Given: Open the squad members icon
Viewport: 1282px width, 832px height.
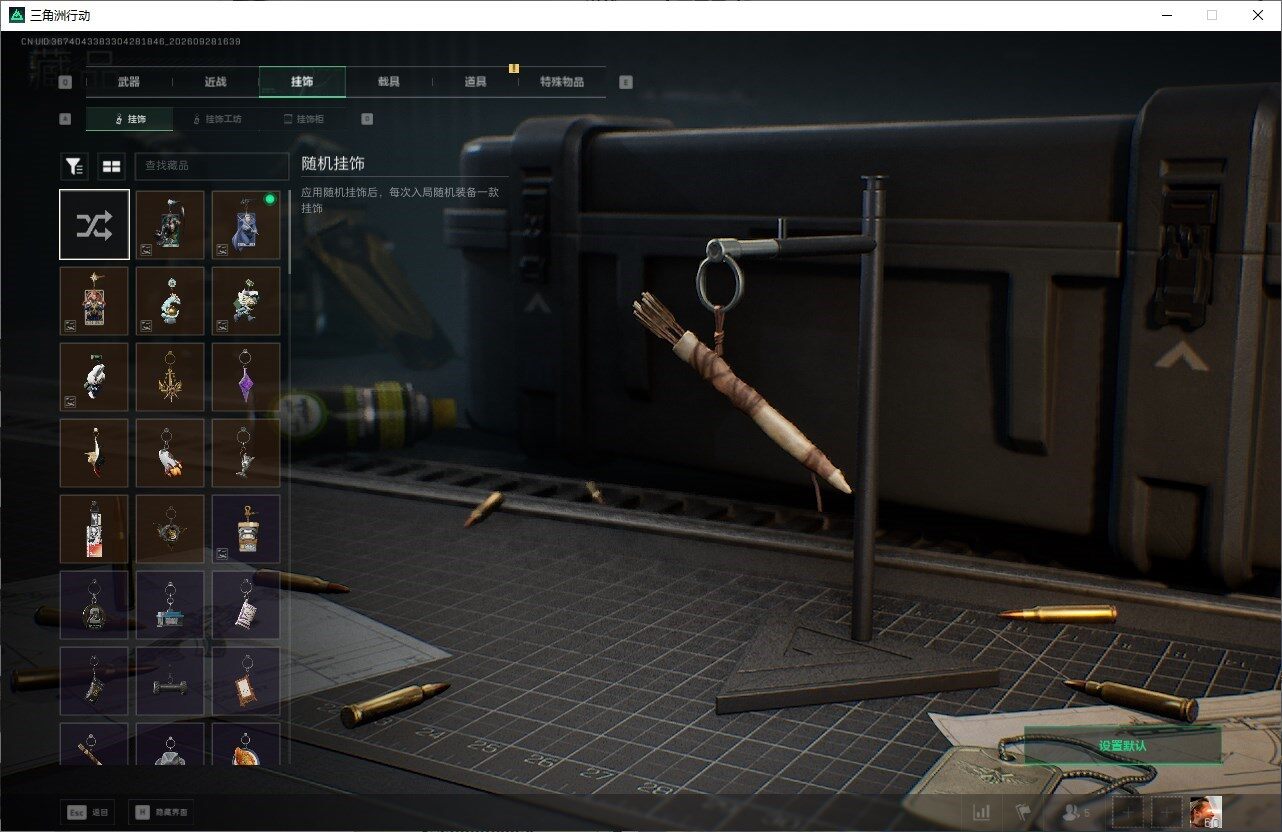Looking at the screenshot, I should pos(1076,812).
